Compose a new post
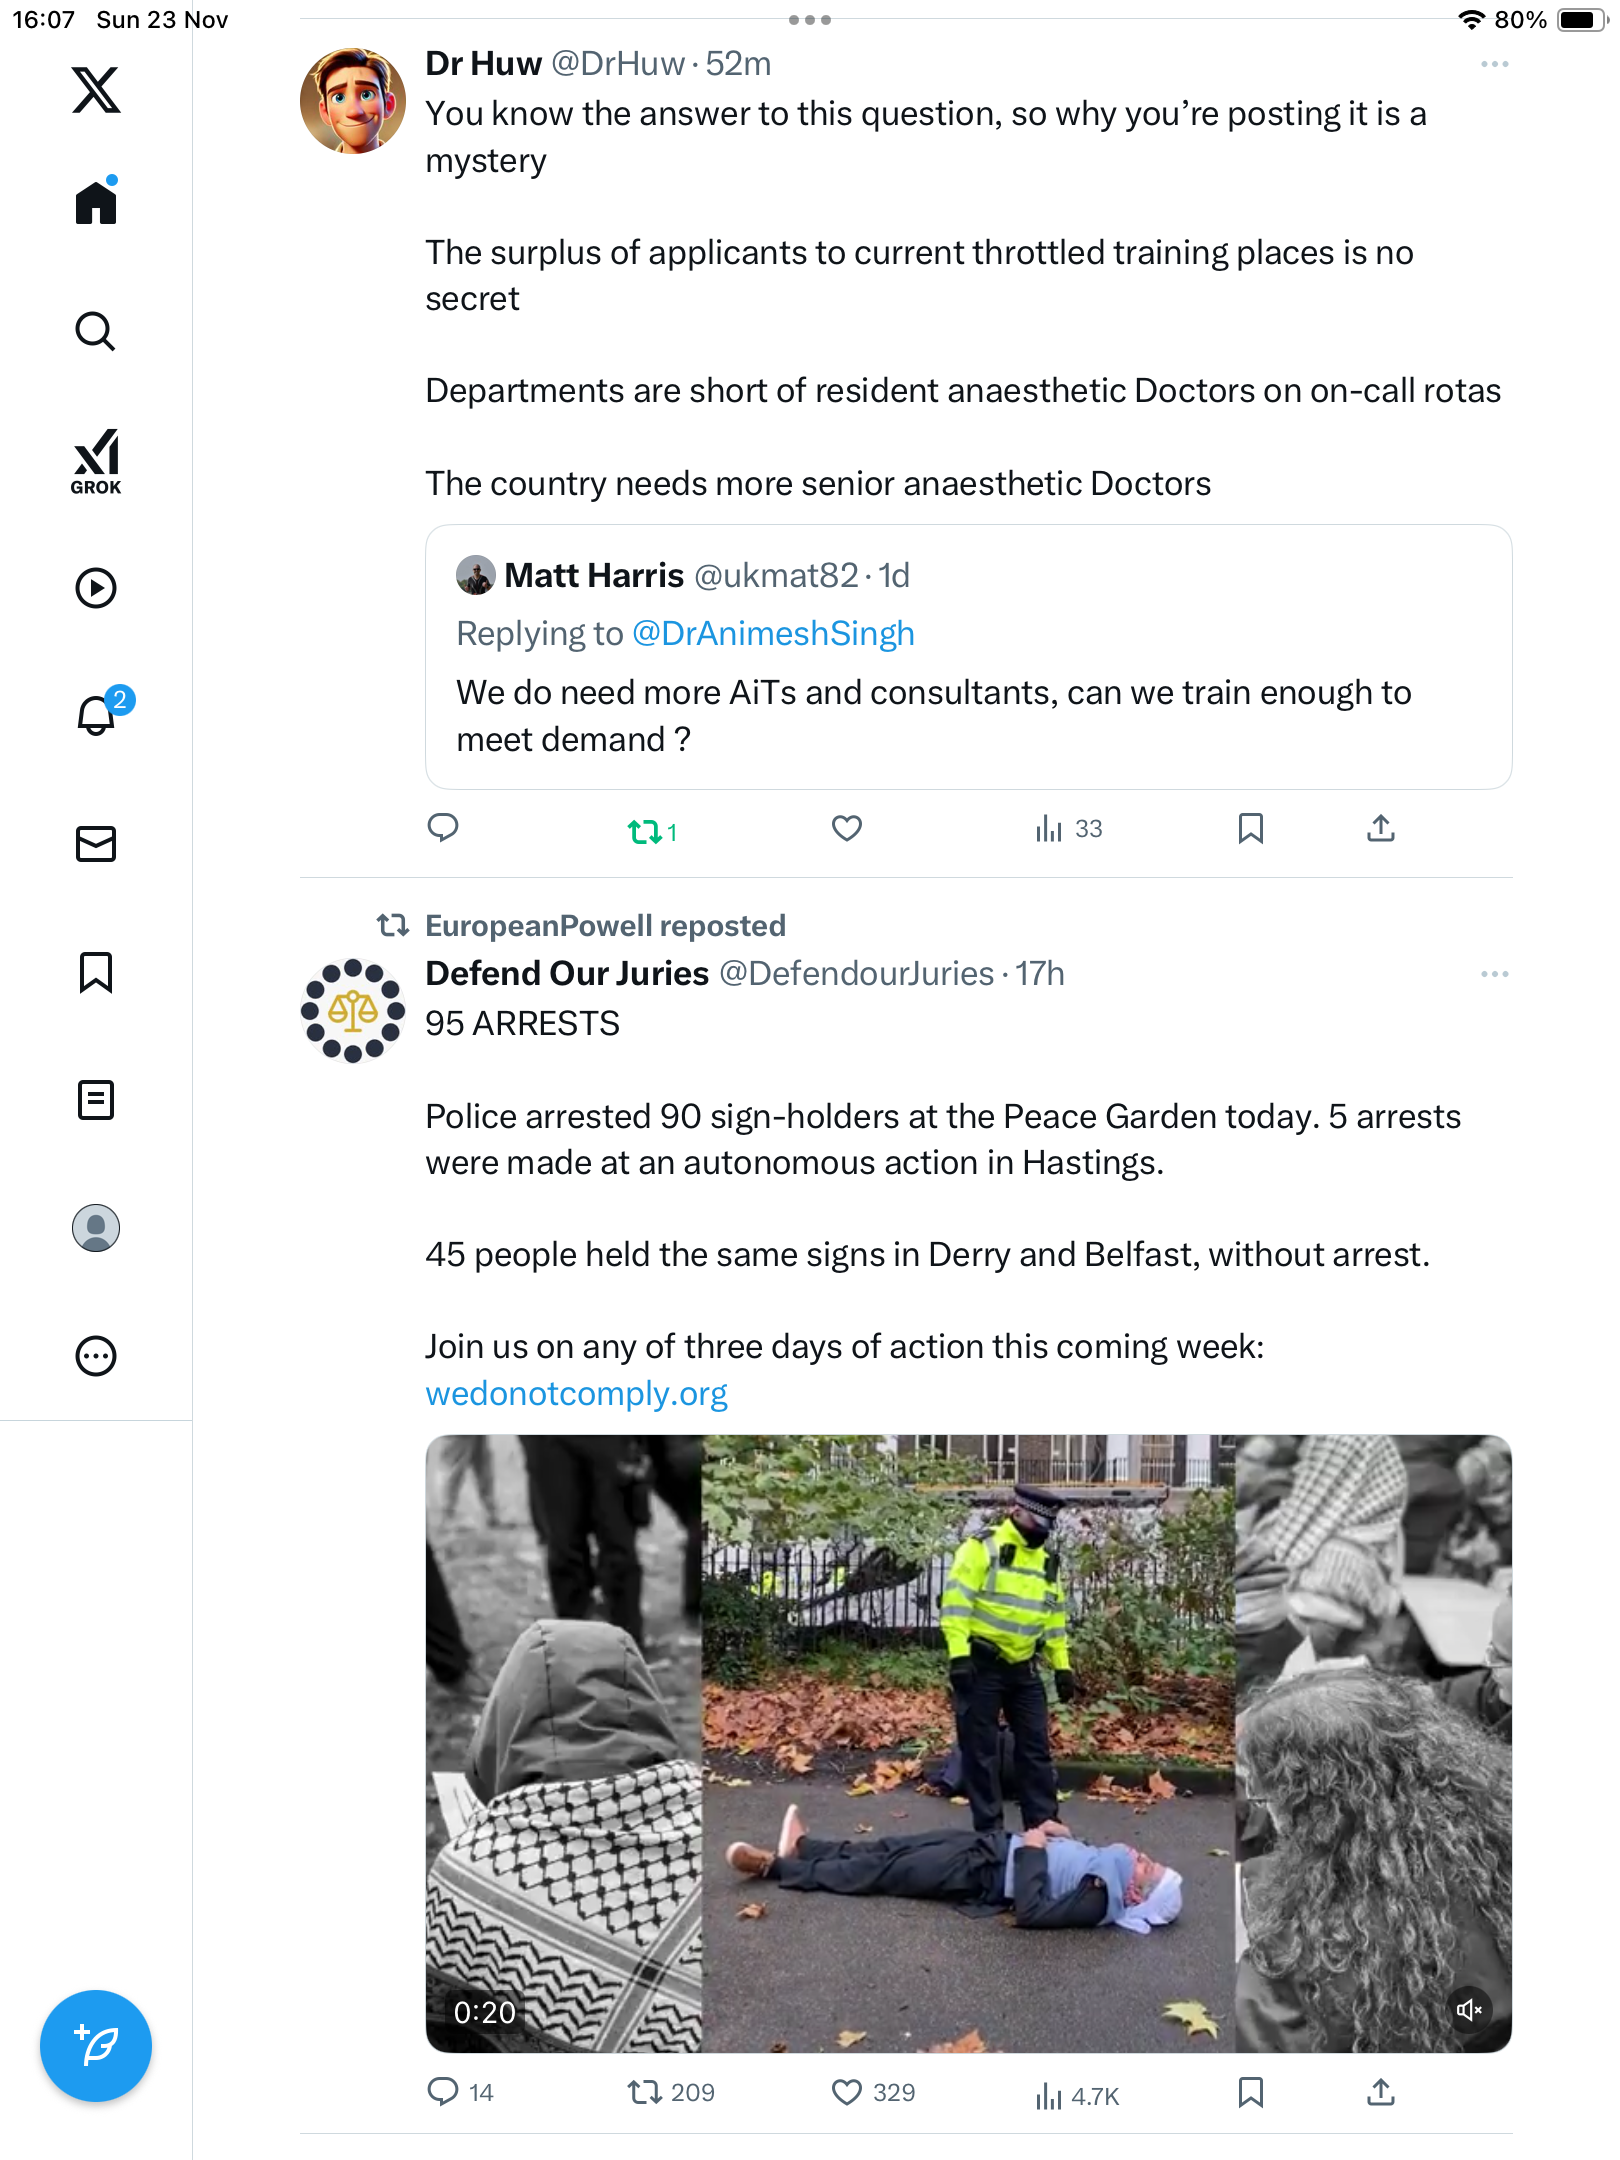 click(96, 2046)
